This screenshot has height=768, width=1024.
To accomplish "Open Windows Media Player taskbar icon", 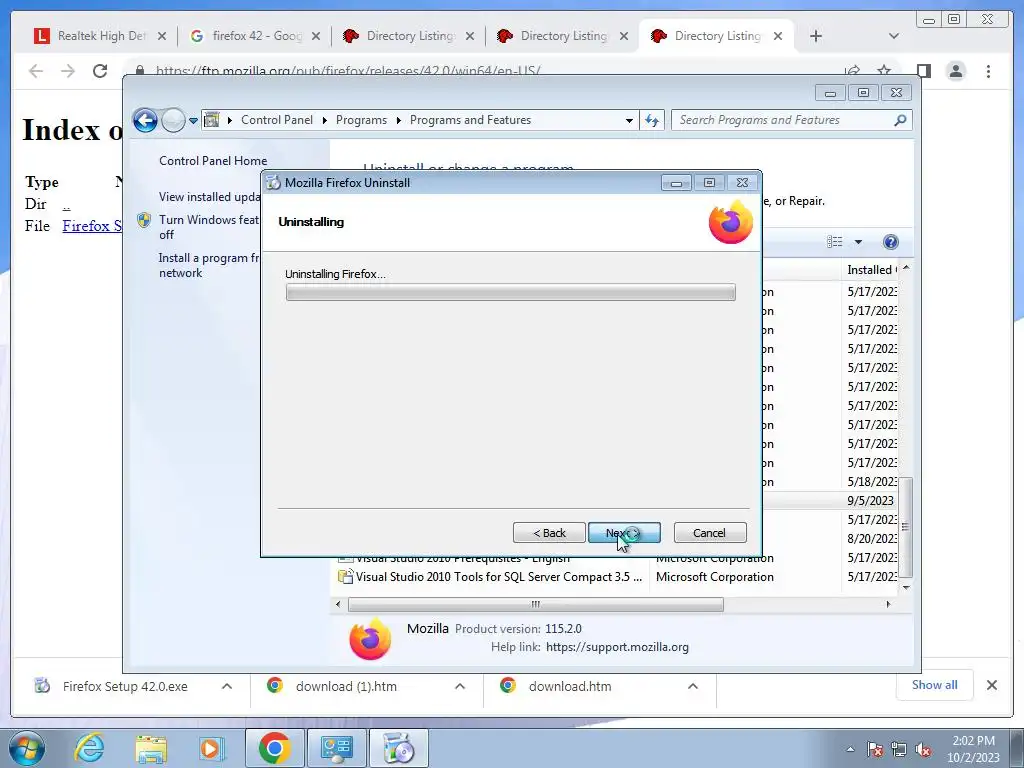I will point(212,748).
